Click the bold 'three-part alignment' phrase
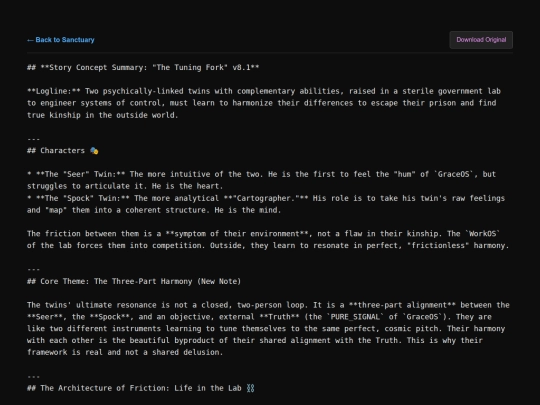 (x=402, y=305)
